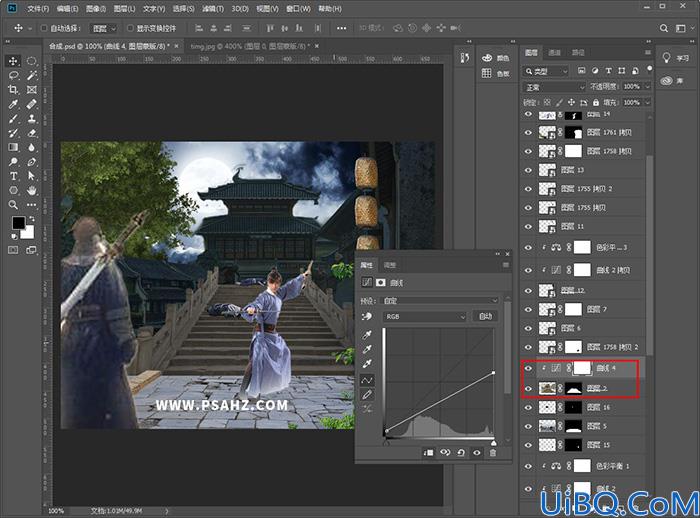This screenshot has height=518, width=700.
Task: Select the Horizontal Type tool
Action: click(13, 176)
